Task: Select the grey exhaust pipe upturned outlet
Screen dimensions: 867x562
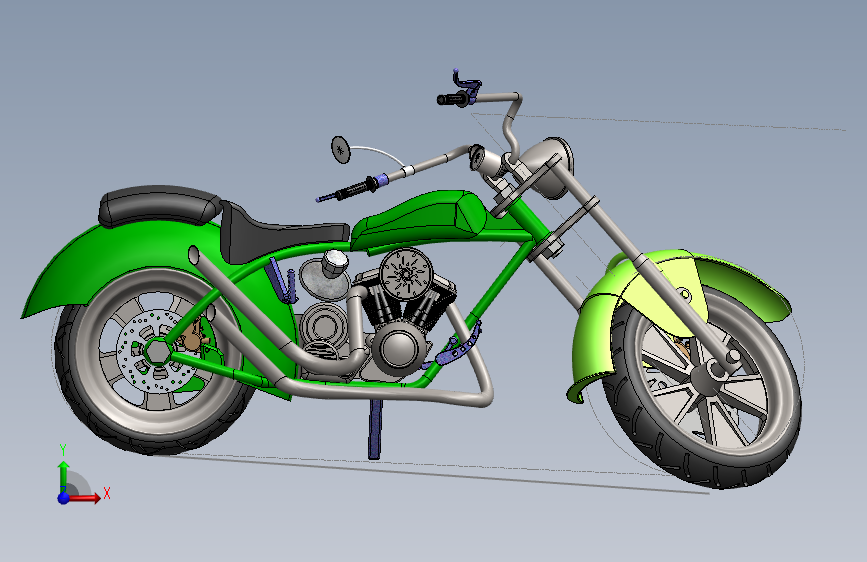Action: coord(195,256)
